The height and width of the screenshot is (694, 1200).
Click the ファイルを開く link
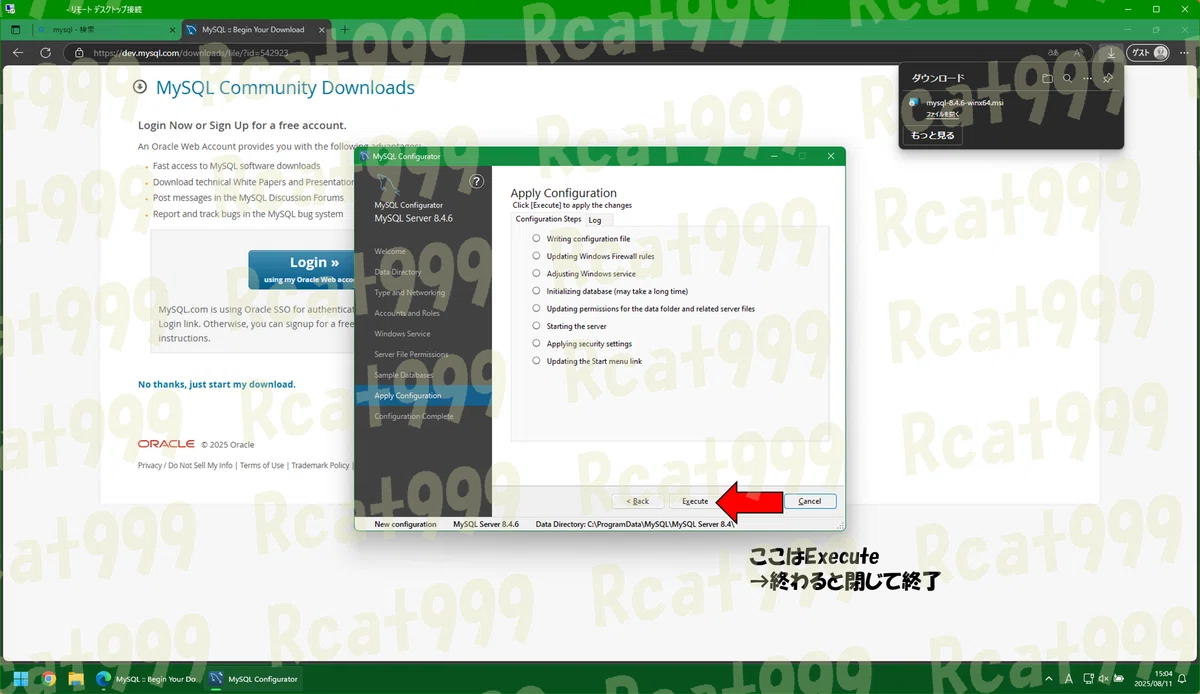[x=942, y=114]
